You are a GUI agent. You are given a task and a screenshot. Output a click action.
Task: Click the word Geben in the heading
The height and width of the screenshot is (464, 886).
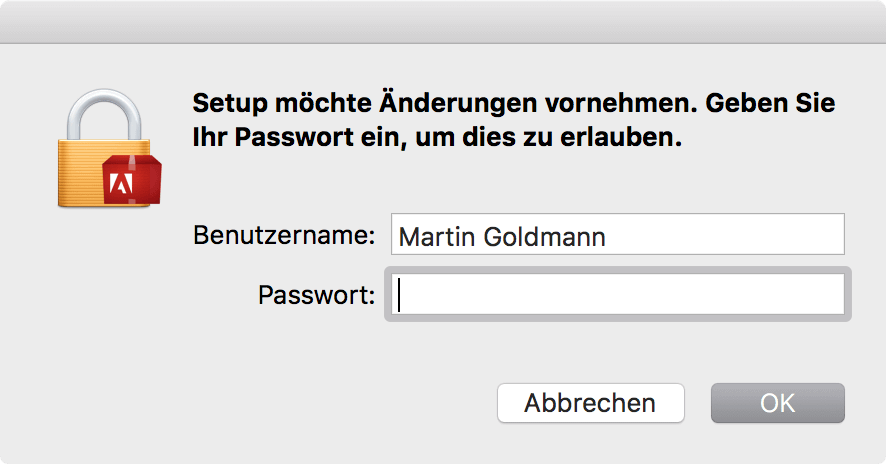tap(750, 103)
